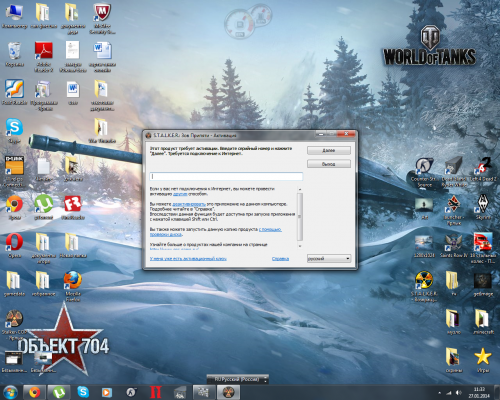The image size is (500, 400).
Task: Open the Stalker COP desktop shortcut
Action: point(14,325)
